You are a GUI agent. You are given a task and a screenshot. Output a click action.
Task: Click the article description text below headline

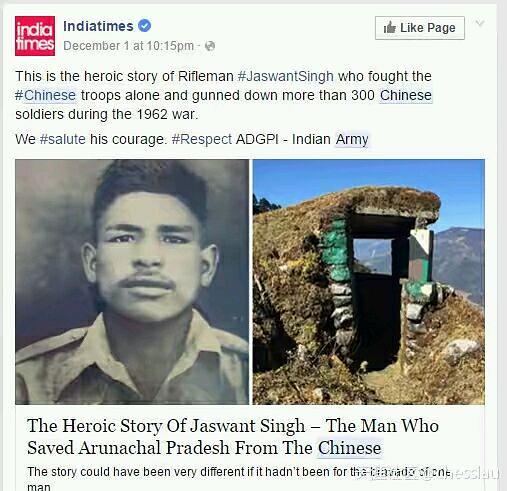pyautogui.click(x=238, y=479)
